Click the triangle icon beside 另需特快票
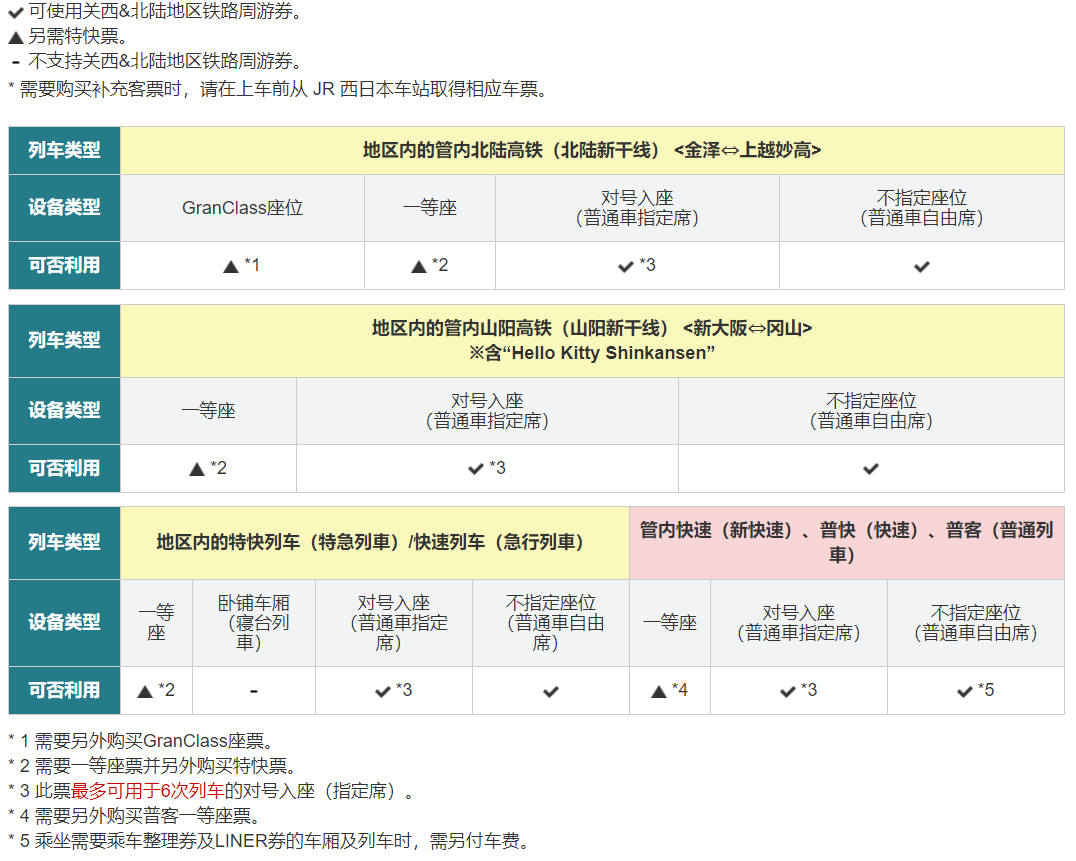The width and height of the screenshot is (1076, 861). coord(15,38)
